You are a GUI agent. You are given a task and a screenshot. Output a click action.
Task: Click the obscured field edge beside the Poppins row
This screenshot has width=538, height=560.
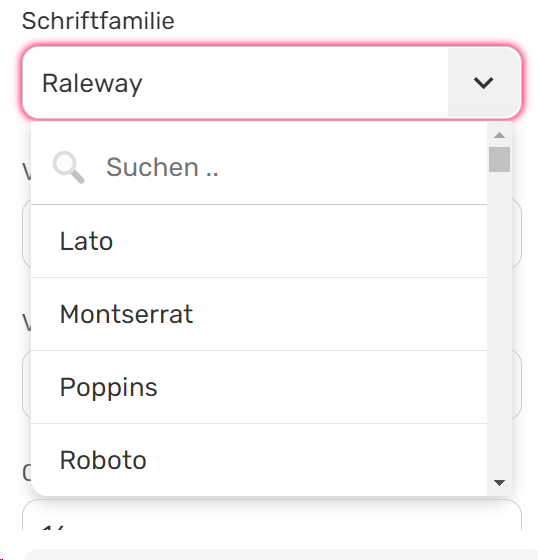(517, 385)
